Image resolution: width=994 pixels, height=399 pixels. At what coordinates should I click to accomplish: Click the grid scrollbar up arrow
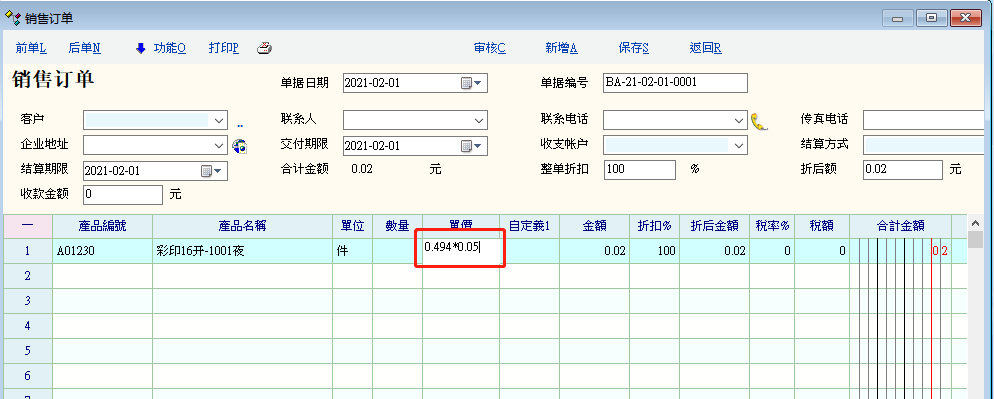[x=976, y=223]
